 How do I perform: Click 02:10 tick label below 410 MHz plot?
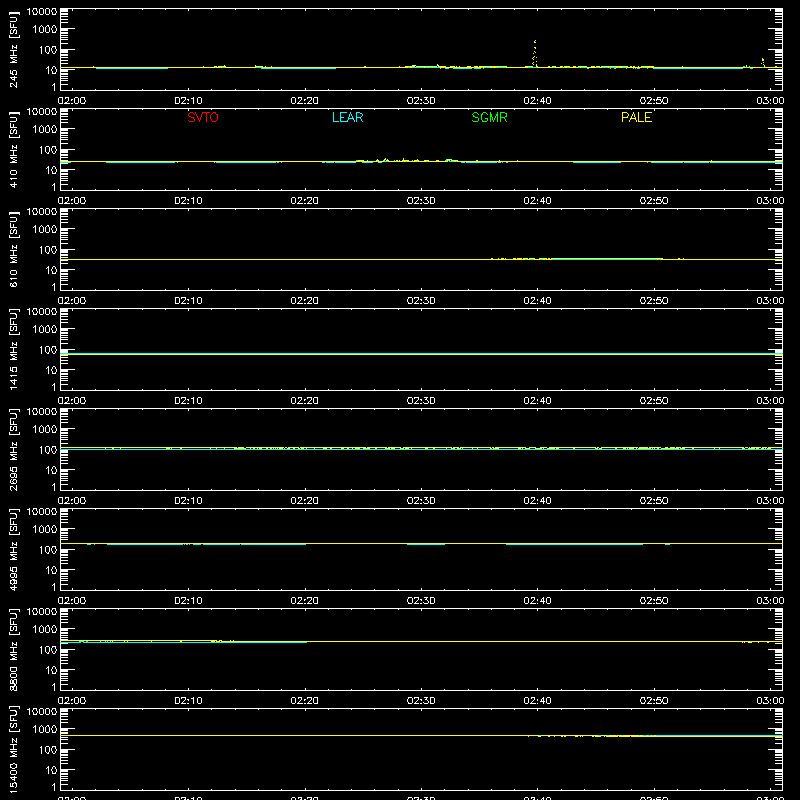pyautogui.click(x=188, y=201)
